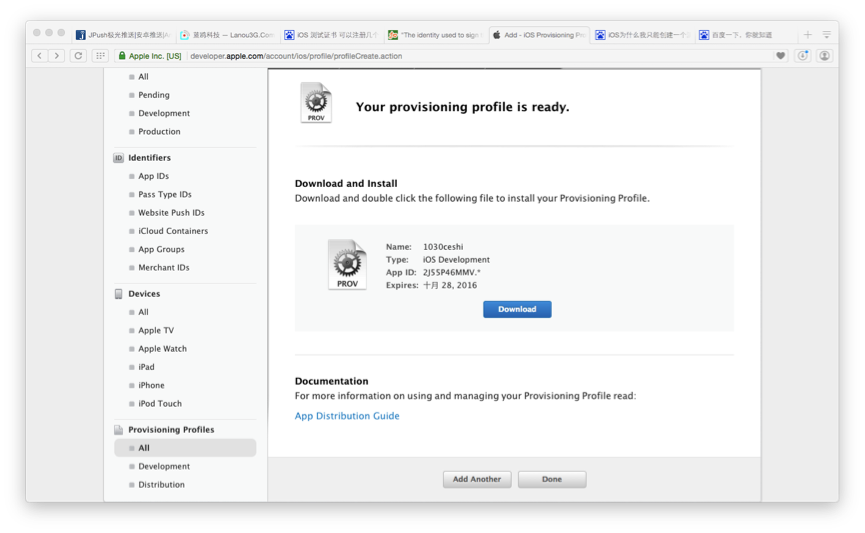Bookmark the page with the heart icon
865x533 pixels.
780,56
